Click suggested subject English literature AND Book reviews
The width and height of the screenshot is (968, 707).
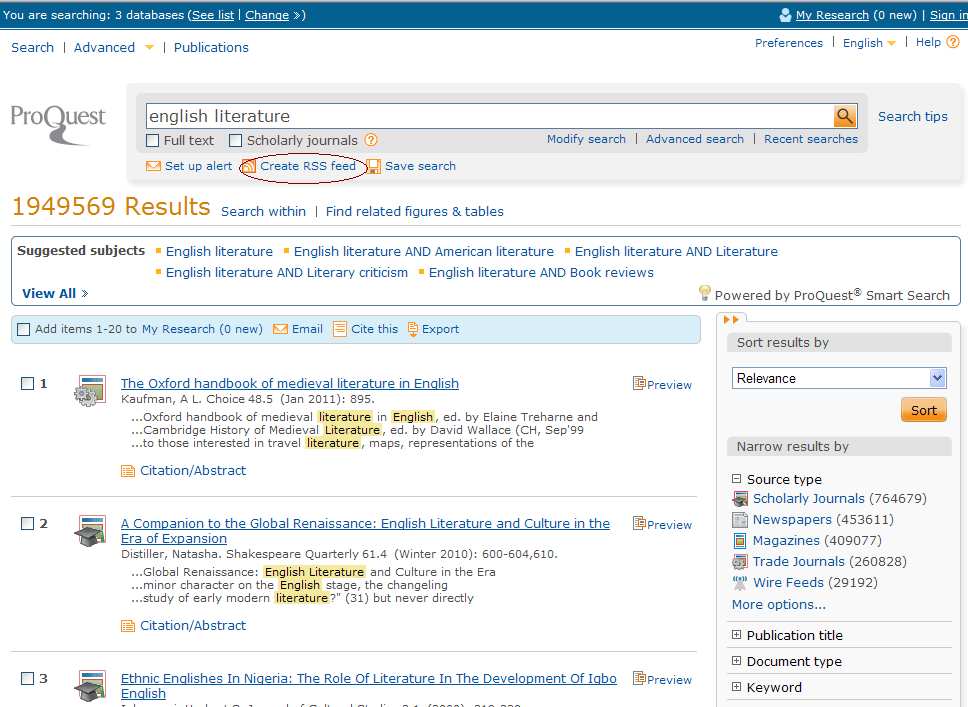[x=541, y=272]
